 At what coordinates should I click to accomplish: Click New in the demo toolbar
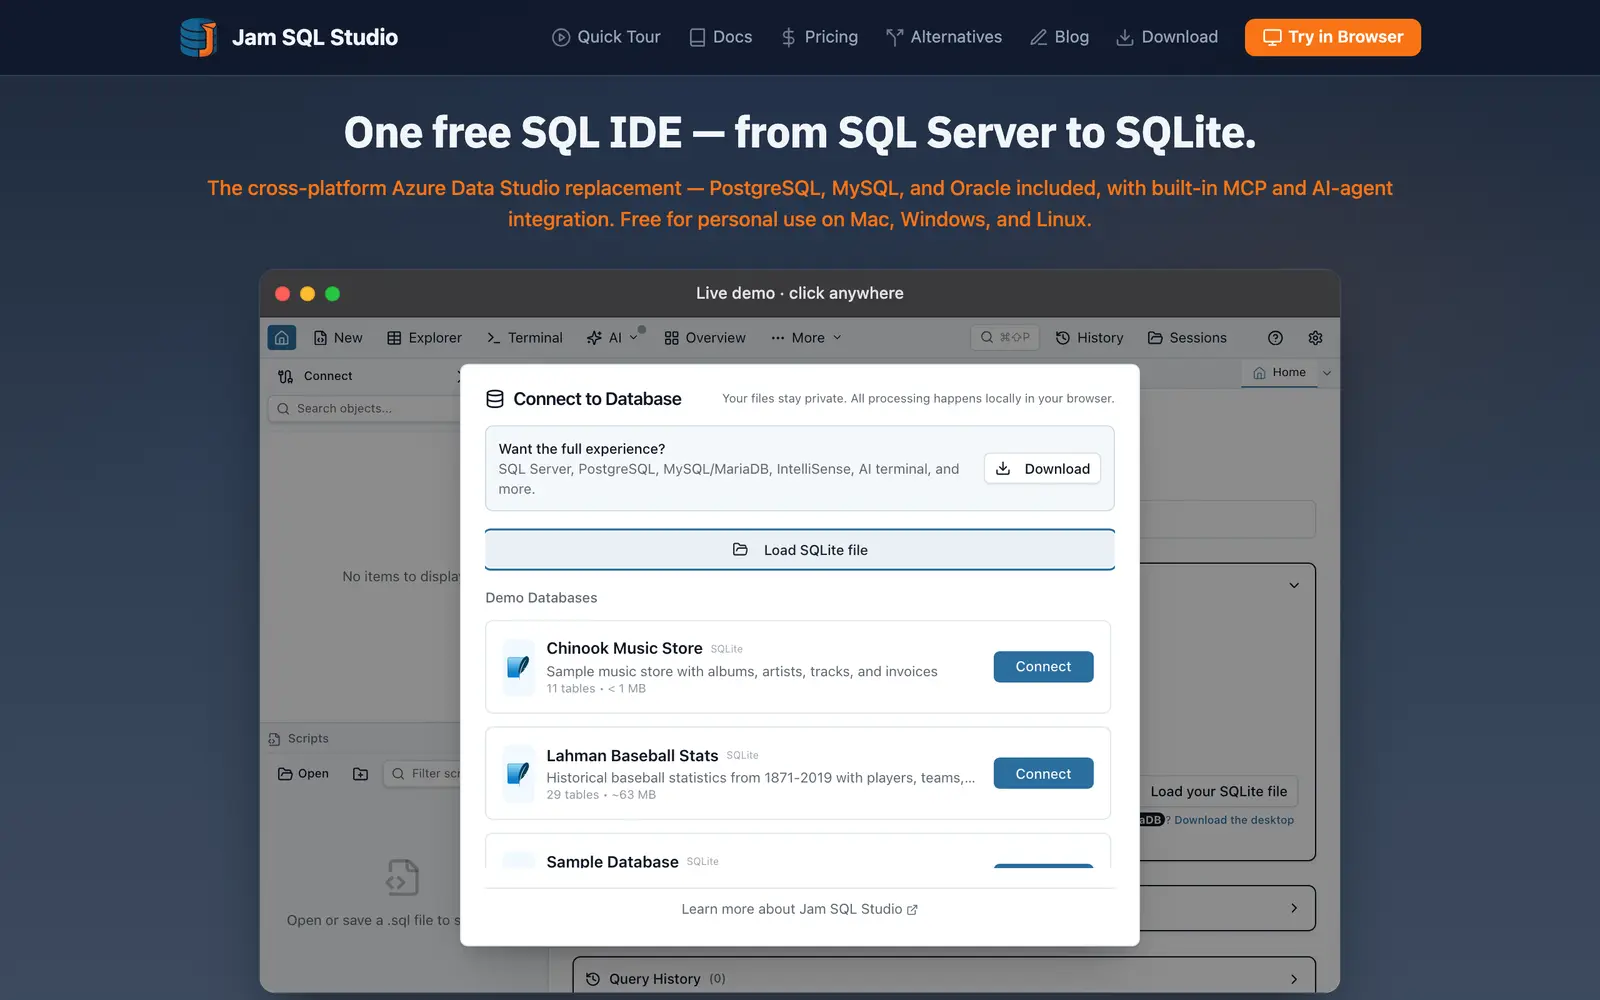click(x=338, y=338)
